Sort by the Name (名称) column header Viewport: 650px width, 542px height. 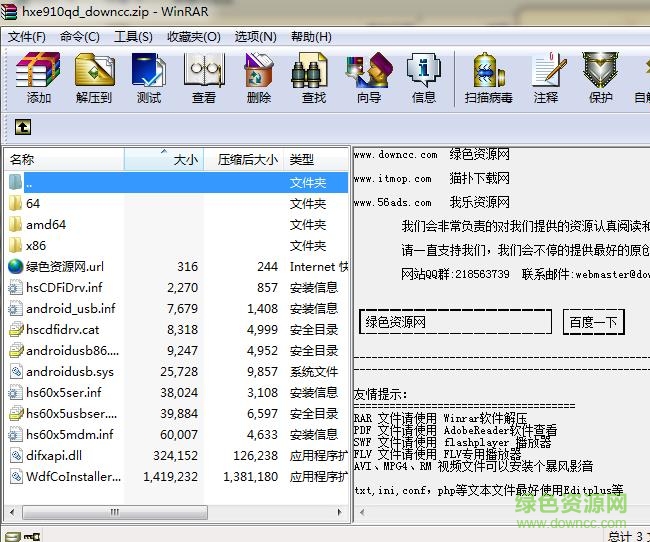(x=64, y=159)
